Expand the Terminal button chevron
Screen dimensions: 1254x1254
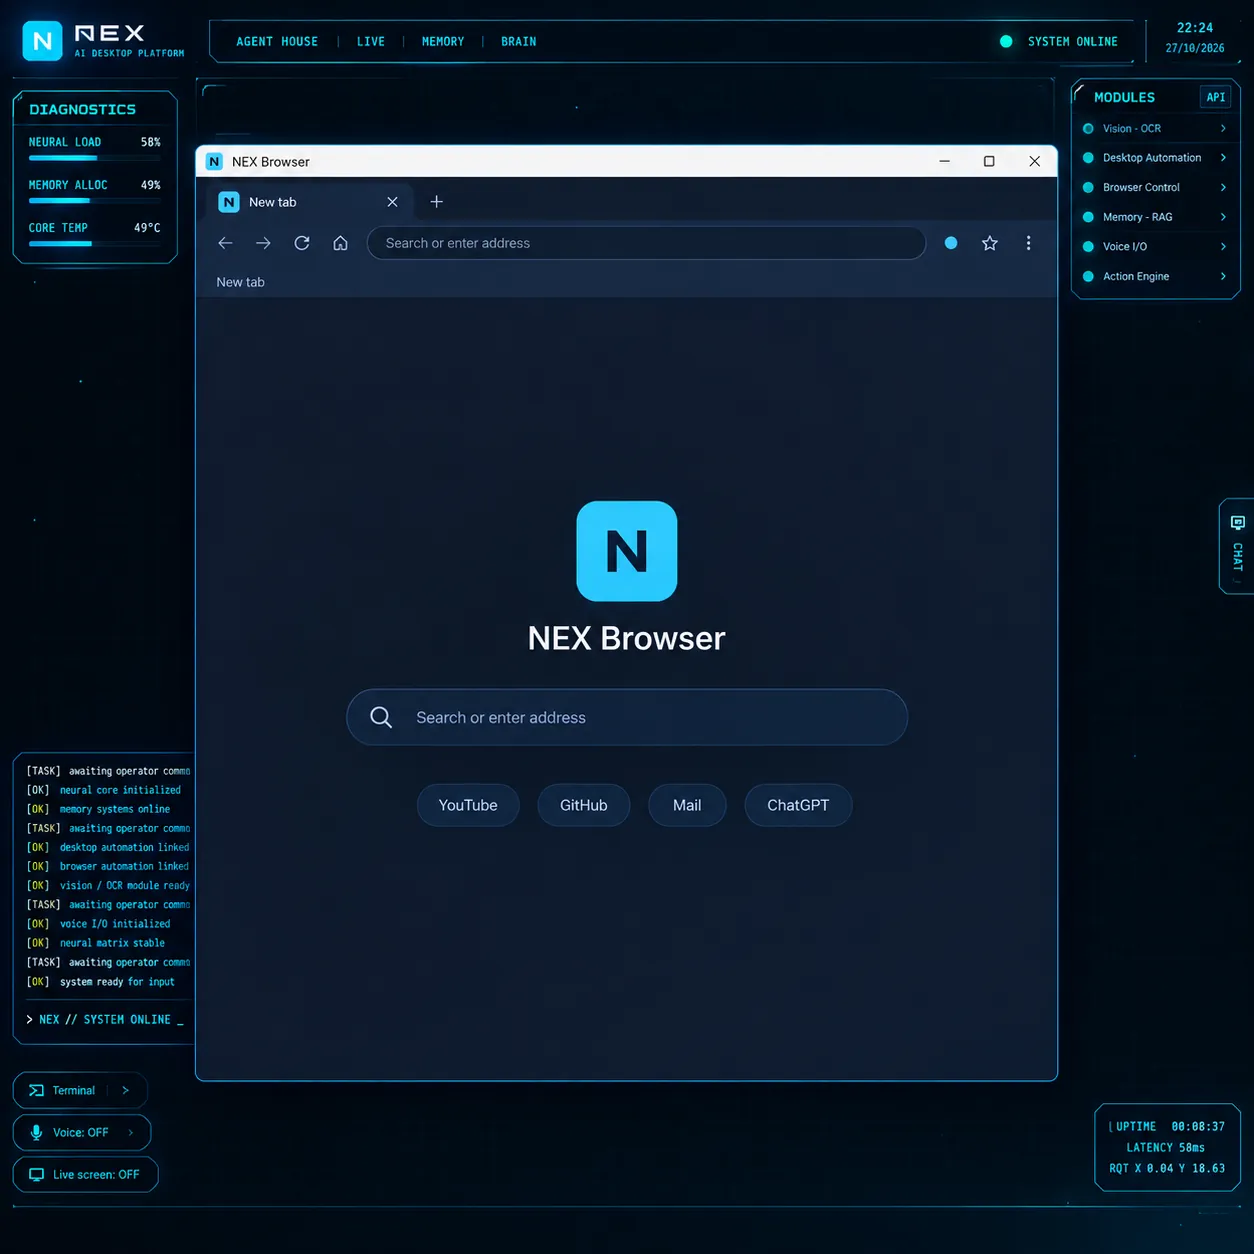tap(125, 1090)
